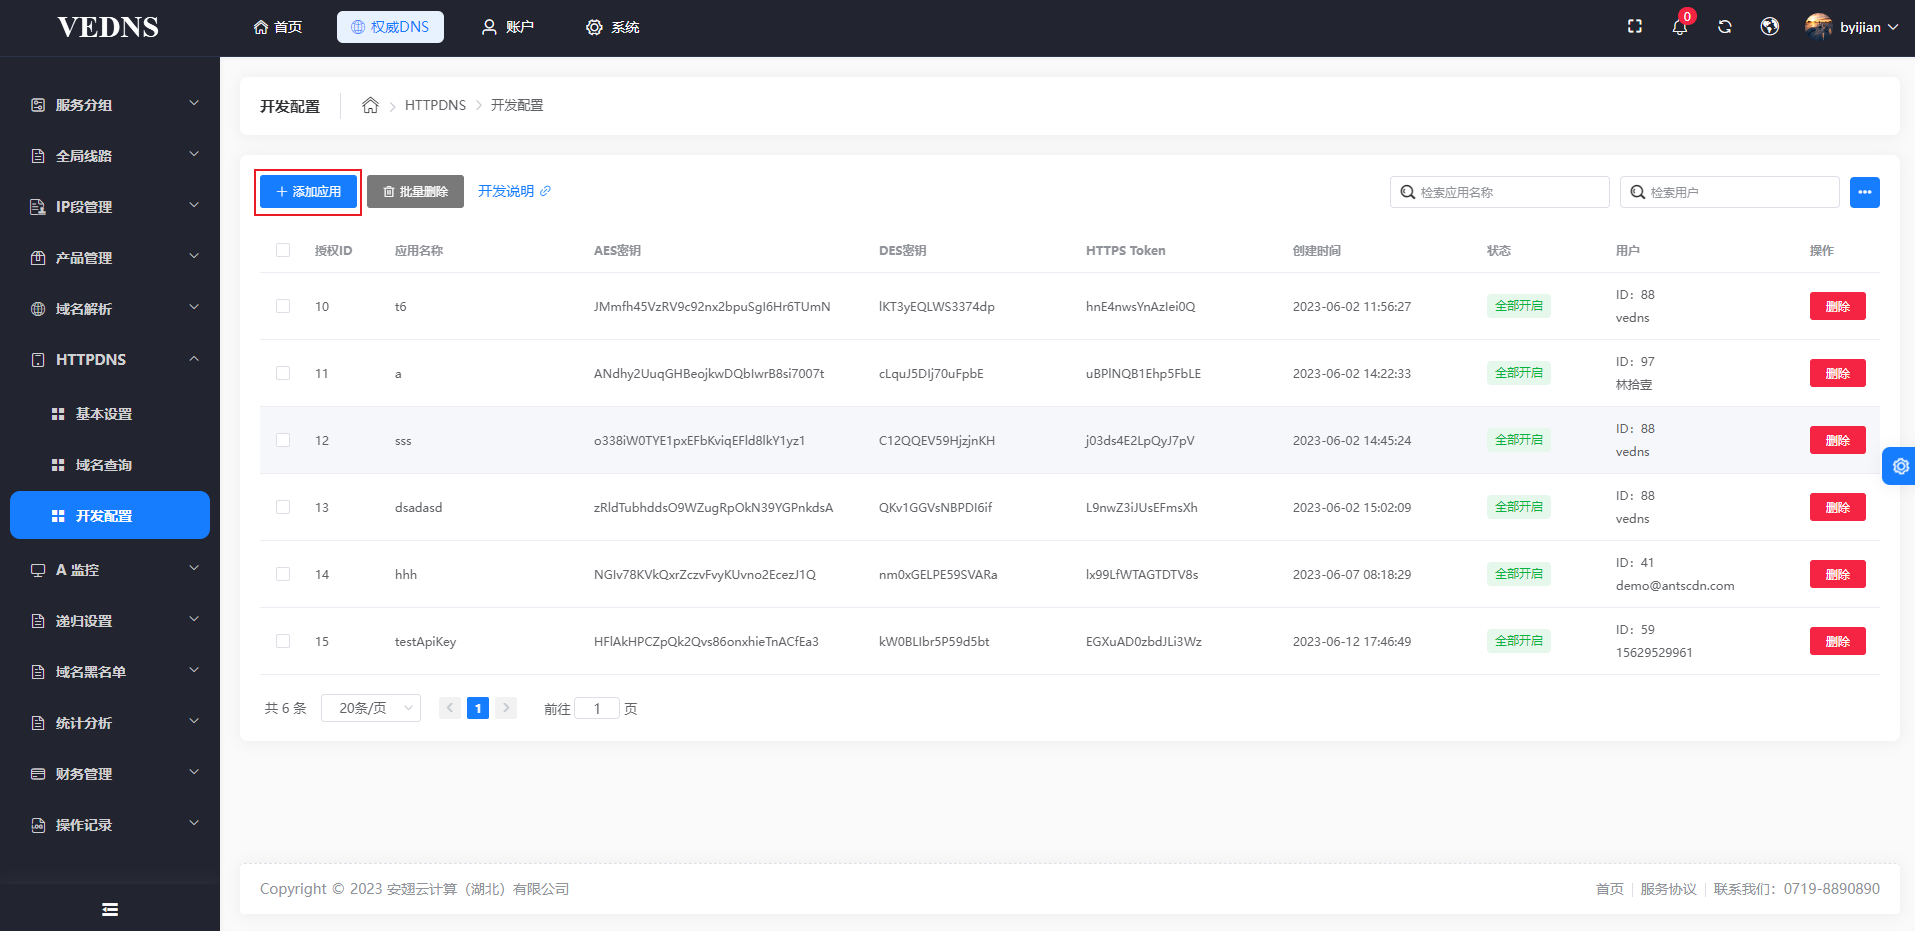Click 服务协议 footer link
The width and height of the screenshot is (1915, 931).
[x=1668, y=889]
